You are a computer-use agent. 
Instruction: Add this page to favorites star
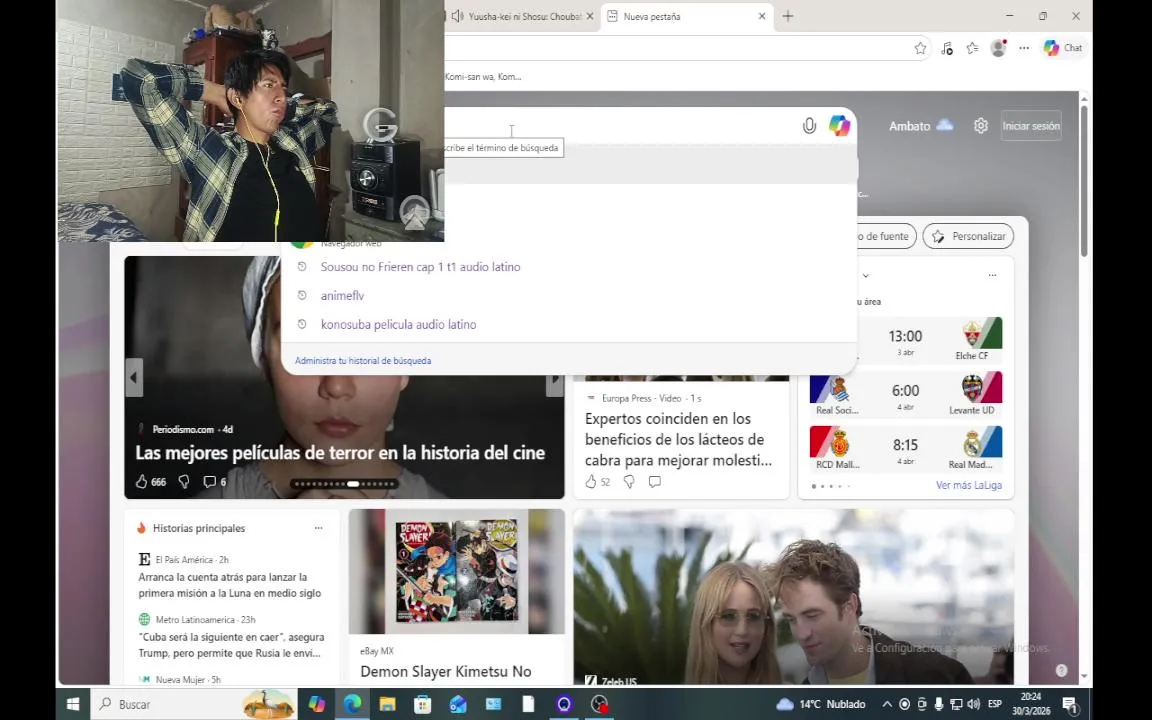coord(920,48)
